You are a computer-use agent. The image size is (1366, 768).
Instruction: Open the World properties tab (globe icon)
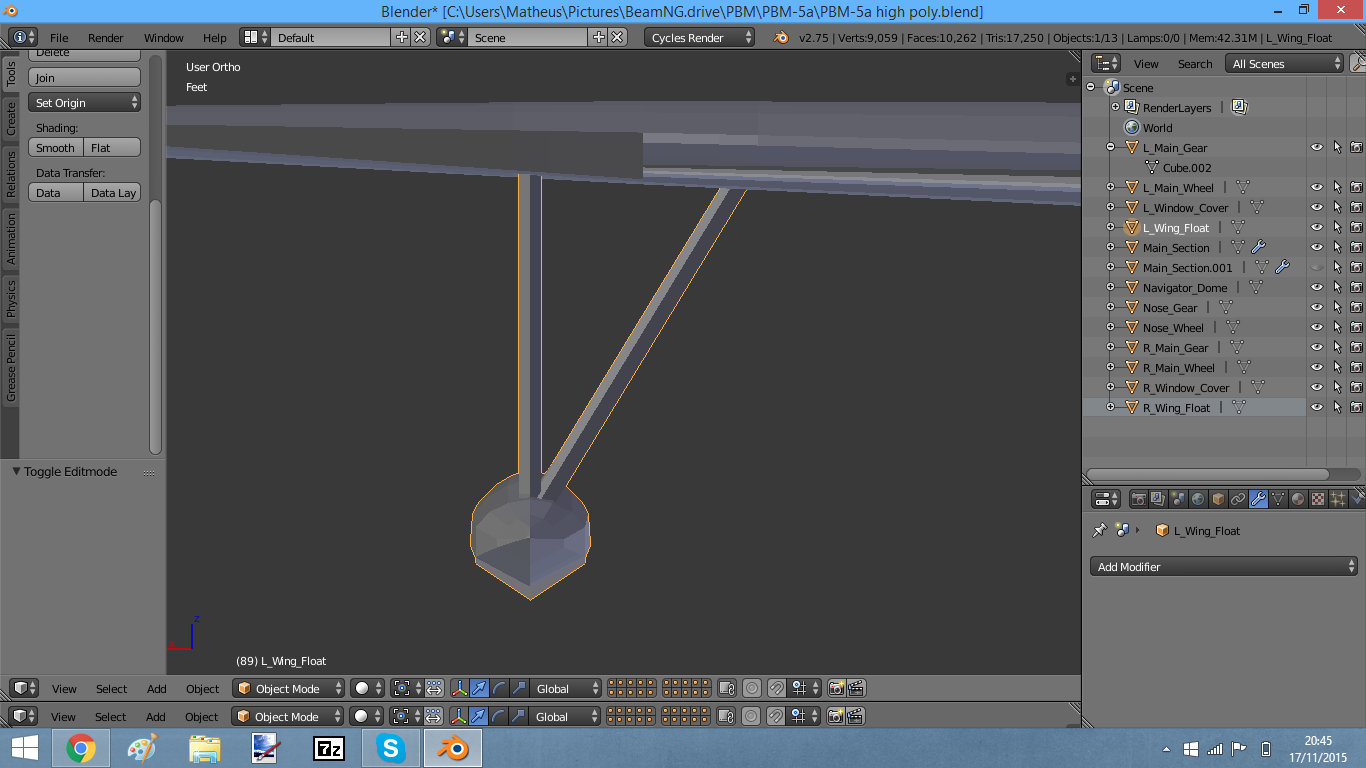click(1198, 499)
